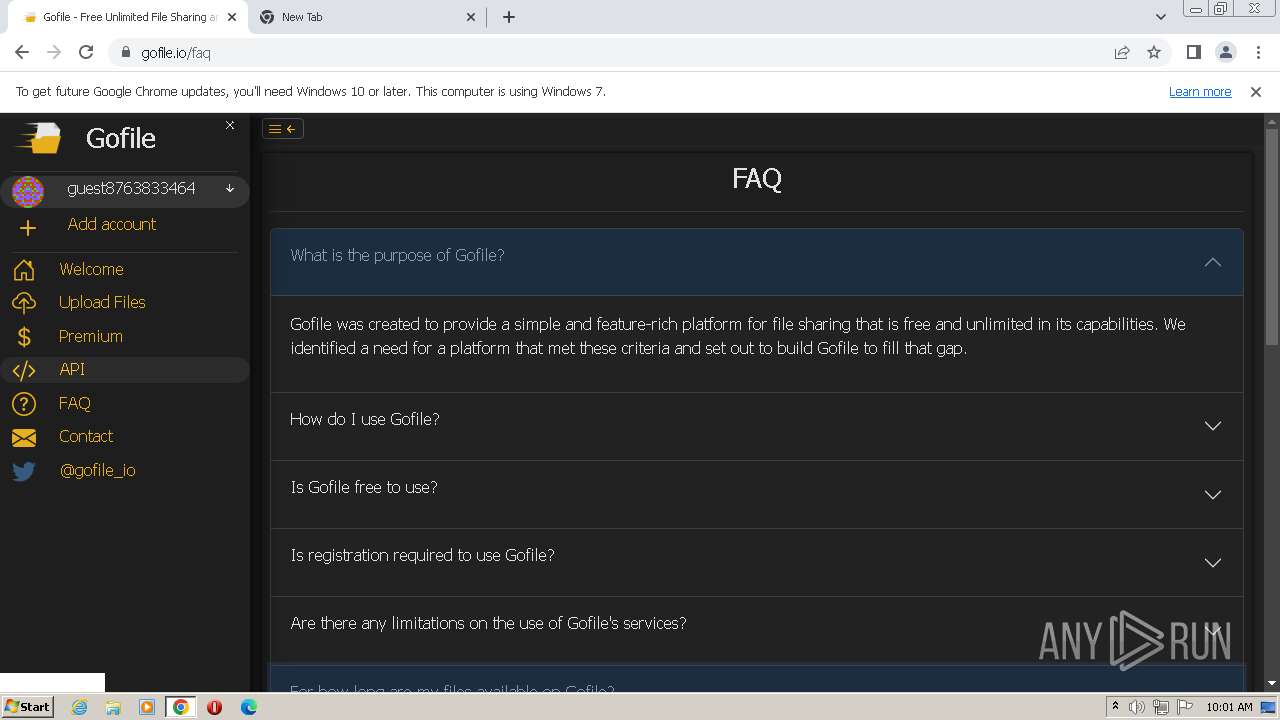Viewport: 1280px width, 720px height.
Task: Click the question mark FAQ icon
Action: 24,404
